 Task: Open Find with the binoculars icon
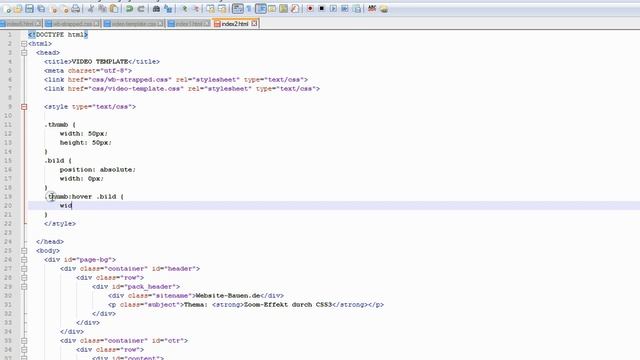point(156,9)
